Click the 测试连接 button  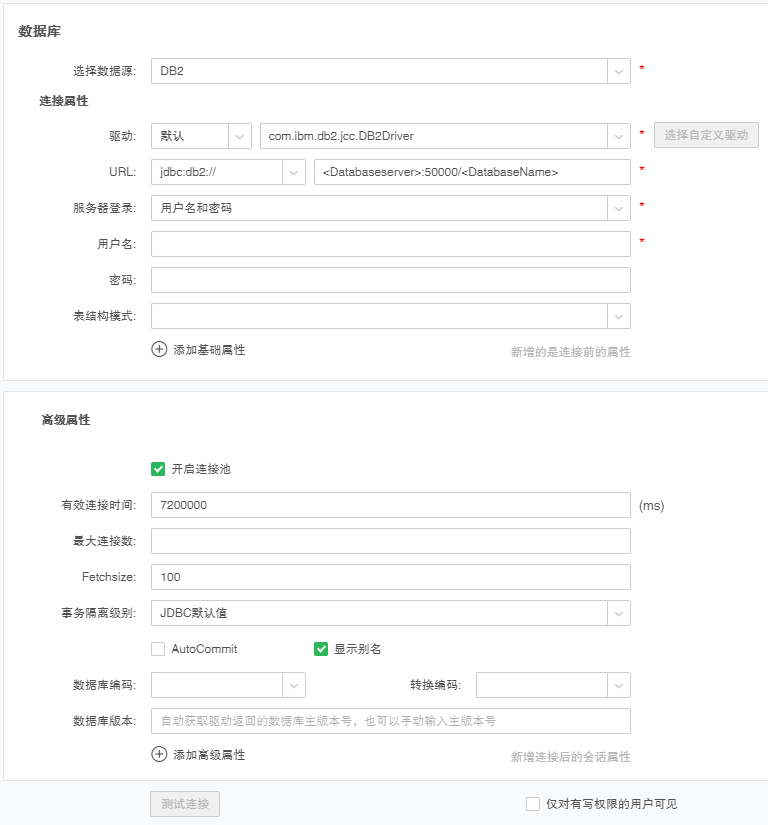(185, 804)
